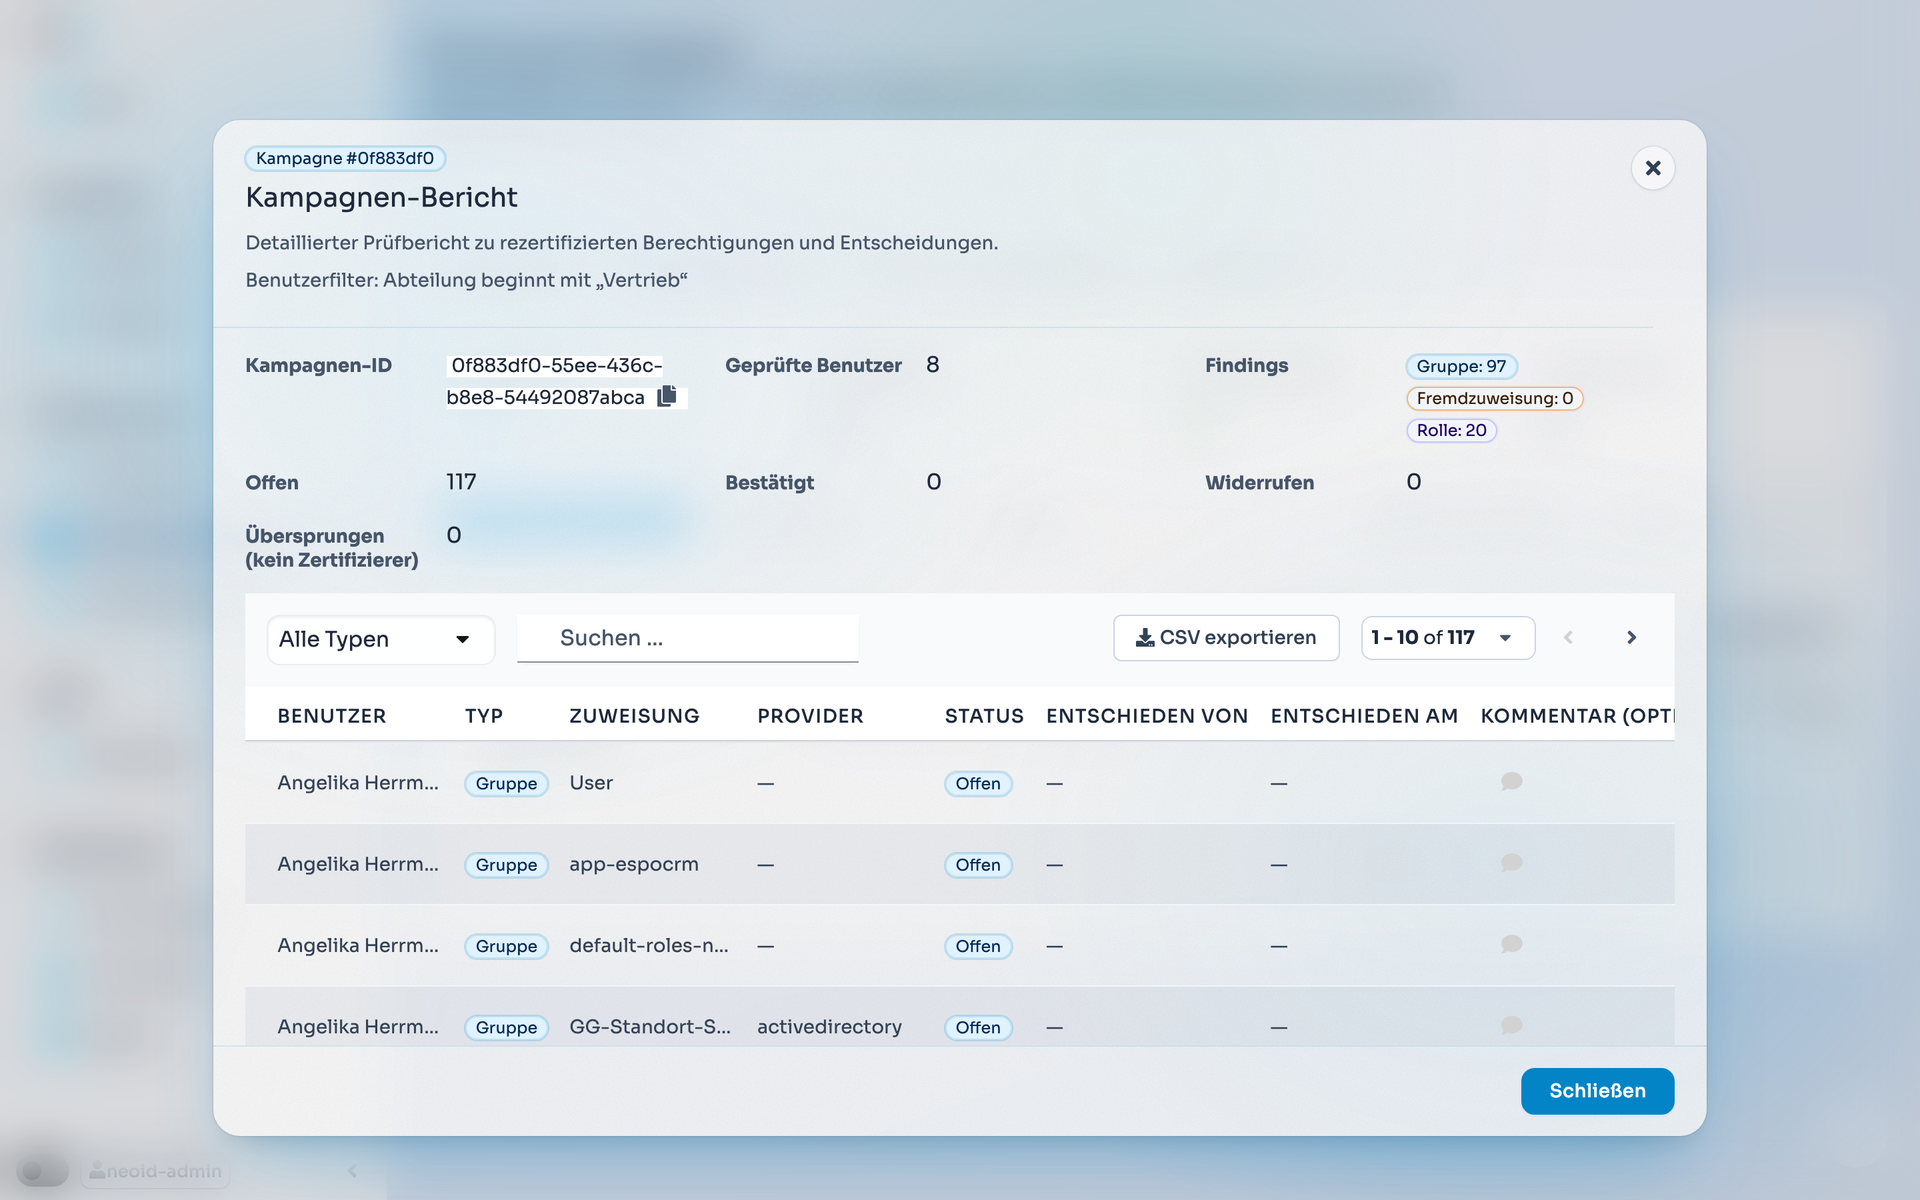1920x1200 pixels.
Task: Toggle the switch beside neoid-admin
Action: [x=42, y=1171]
